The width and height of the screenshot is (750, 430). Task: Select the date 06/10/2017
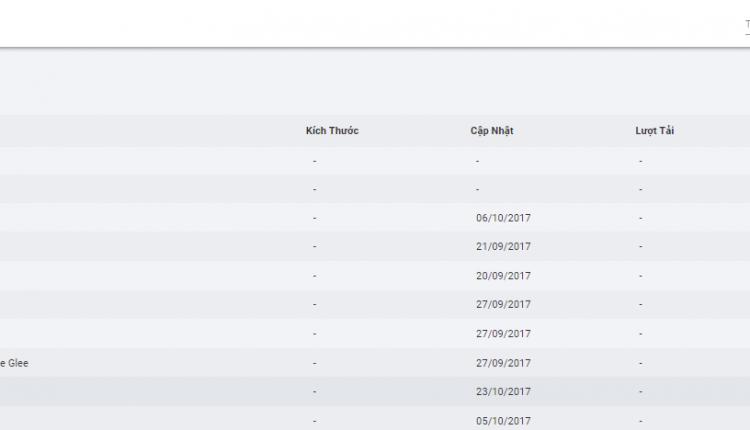click(x=503, y=218)
